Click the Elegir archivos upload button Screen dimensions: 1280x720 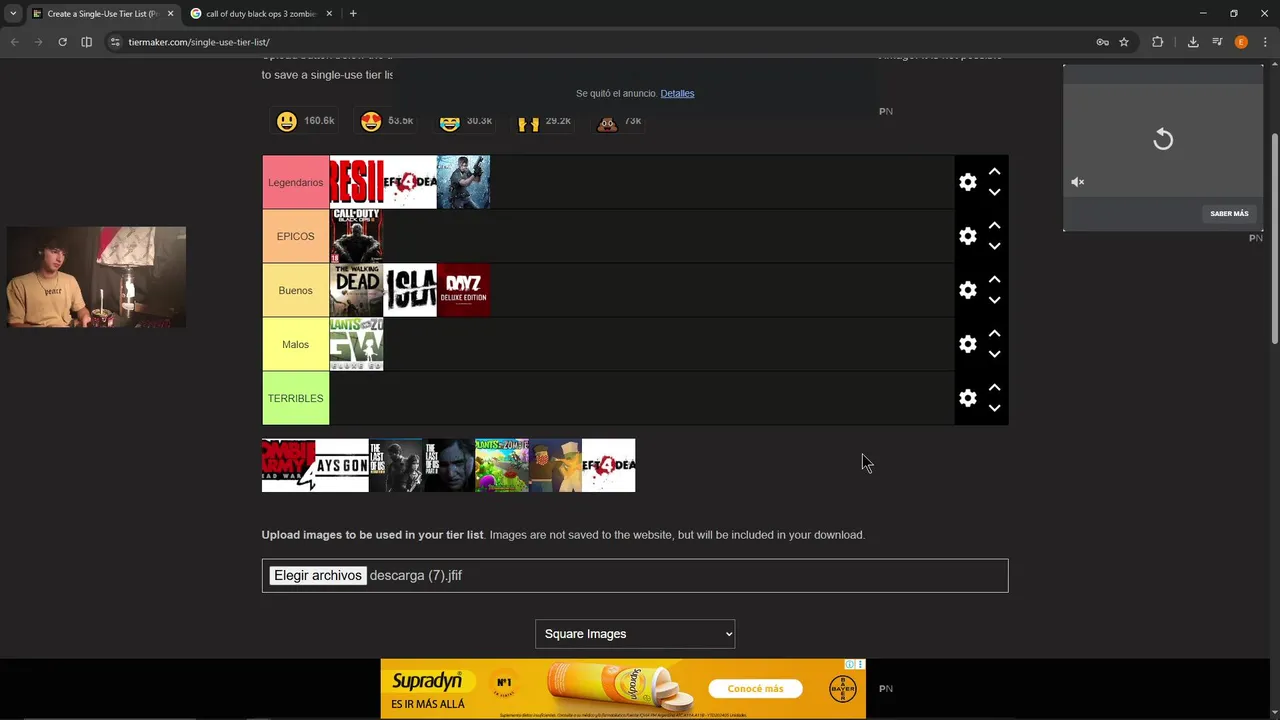[x=318, y=576]
